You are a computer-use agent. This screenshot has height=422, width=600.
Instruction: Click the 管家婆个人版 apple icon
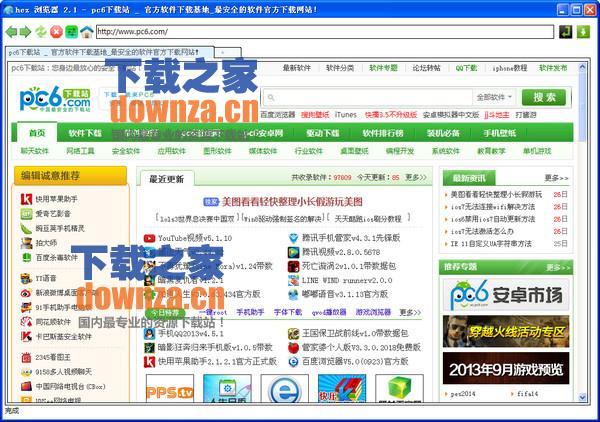pyautogui.click(x=293, y=347)
